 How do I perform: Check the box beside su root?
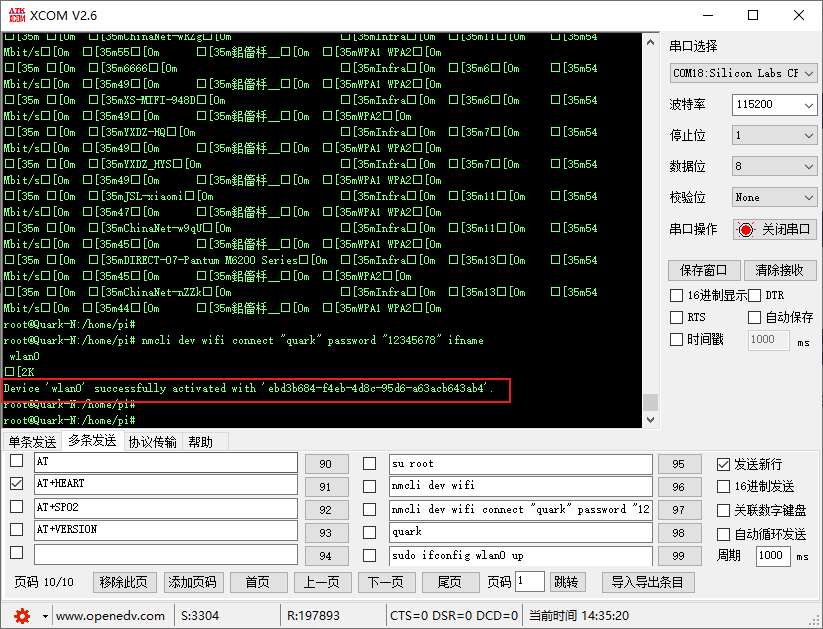point(370,464)
